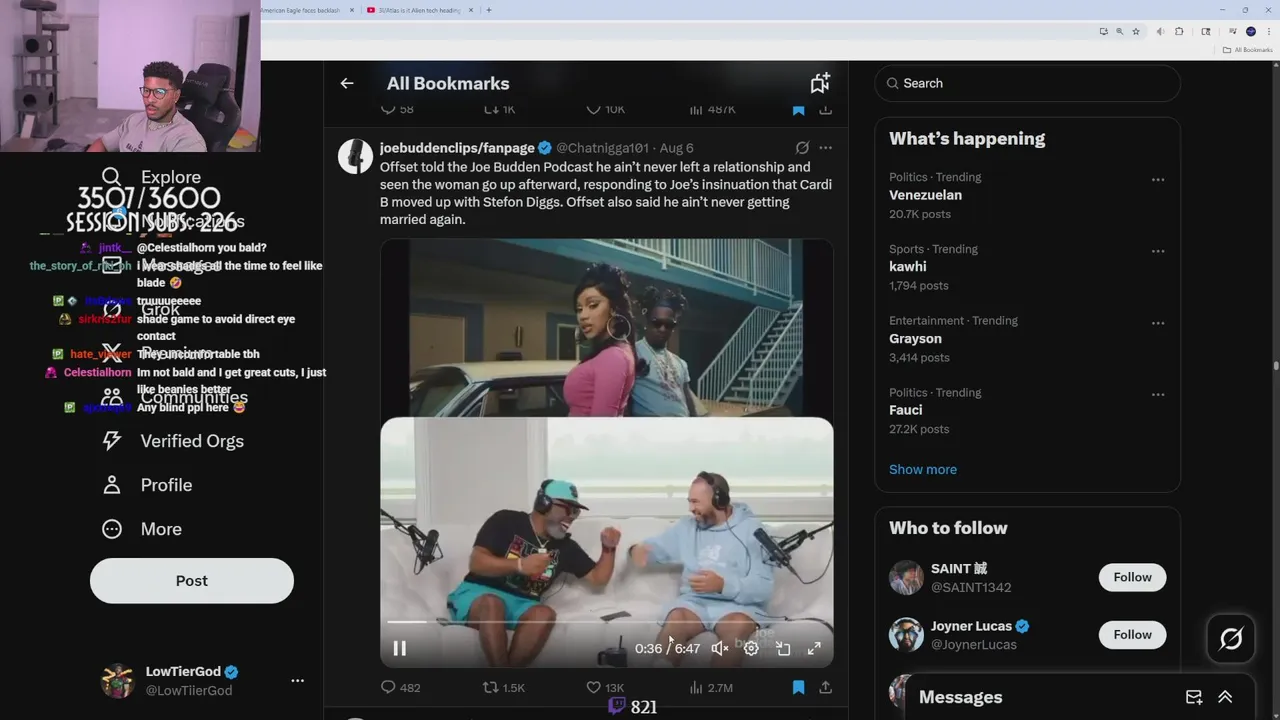Open More menu in sidebar
Screen dimensions: 1280x720
tap(141, 529)
